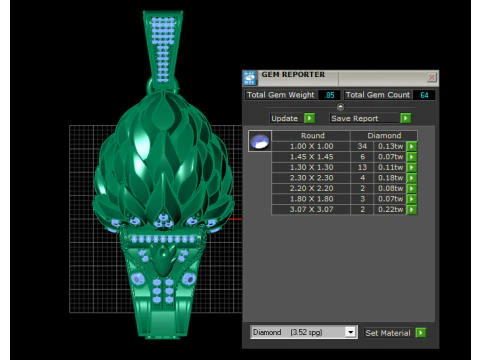480x360 pixels.
Task: Click green arrow for 1.30 X 1.30 row
Action: click(412, 167)
